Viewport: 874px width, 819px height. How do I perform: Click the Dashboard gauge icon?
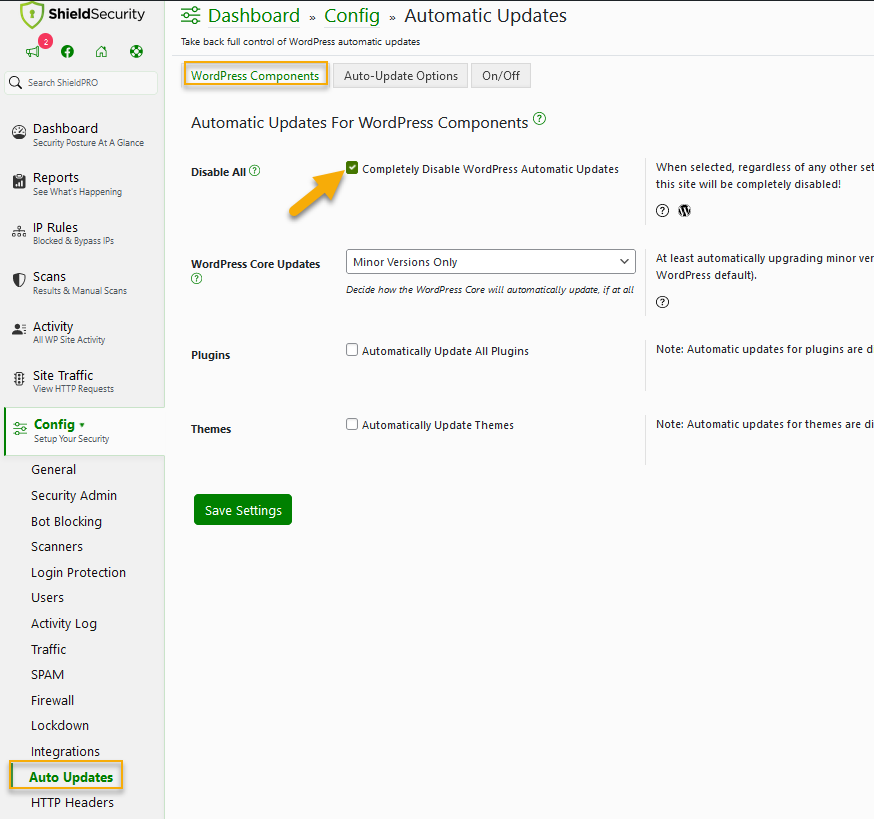19,132
